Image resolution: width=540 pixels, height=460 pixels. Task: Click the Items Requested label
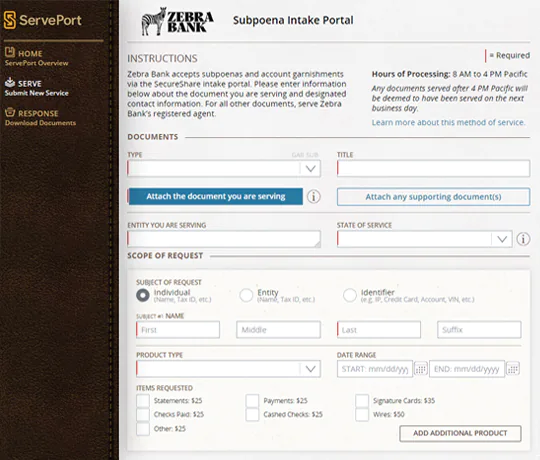coord(164,388)
